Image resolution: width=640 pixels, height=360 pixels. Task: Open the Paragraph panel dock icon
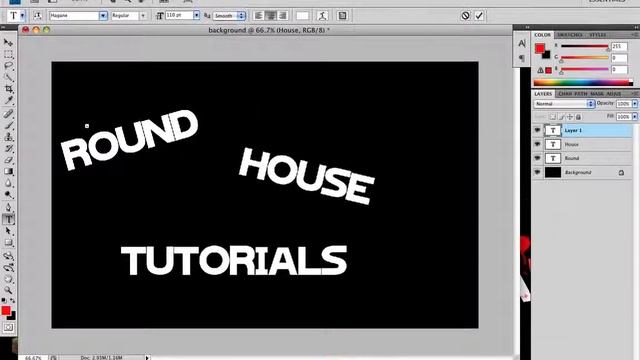click(x=522, y=58)
